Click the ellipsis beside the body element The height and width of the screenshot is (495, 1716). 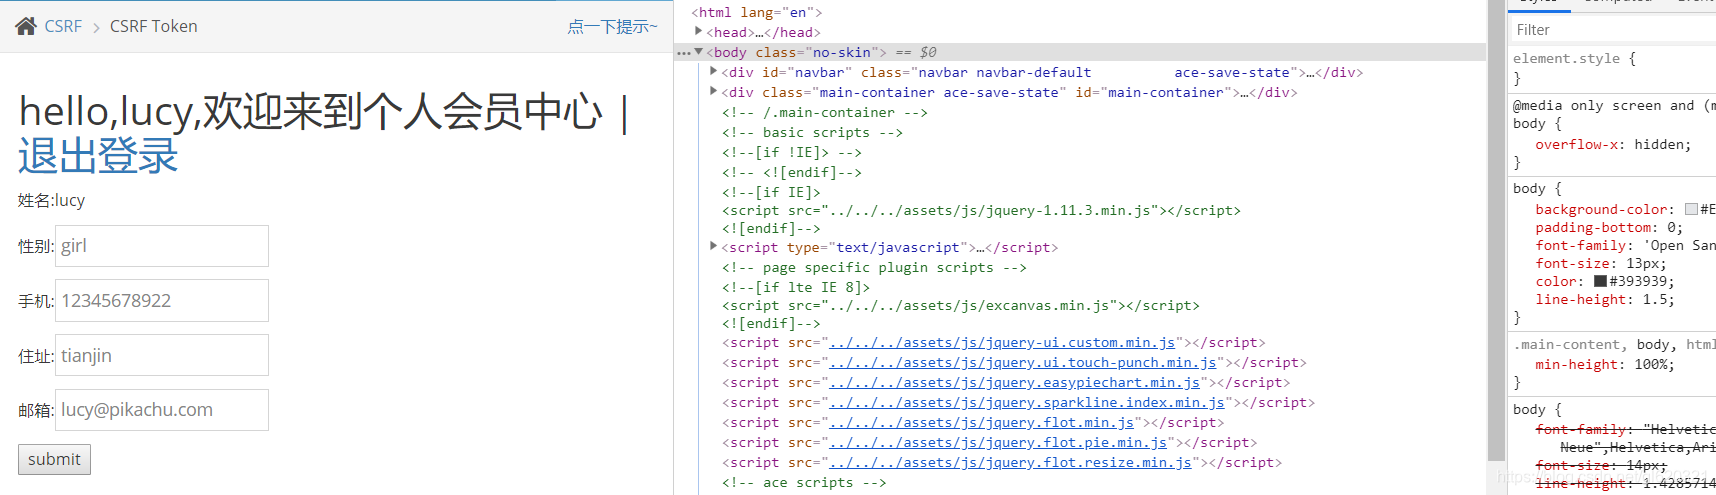[684, 53]
